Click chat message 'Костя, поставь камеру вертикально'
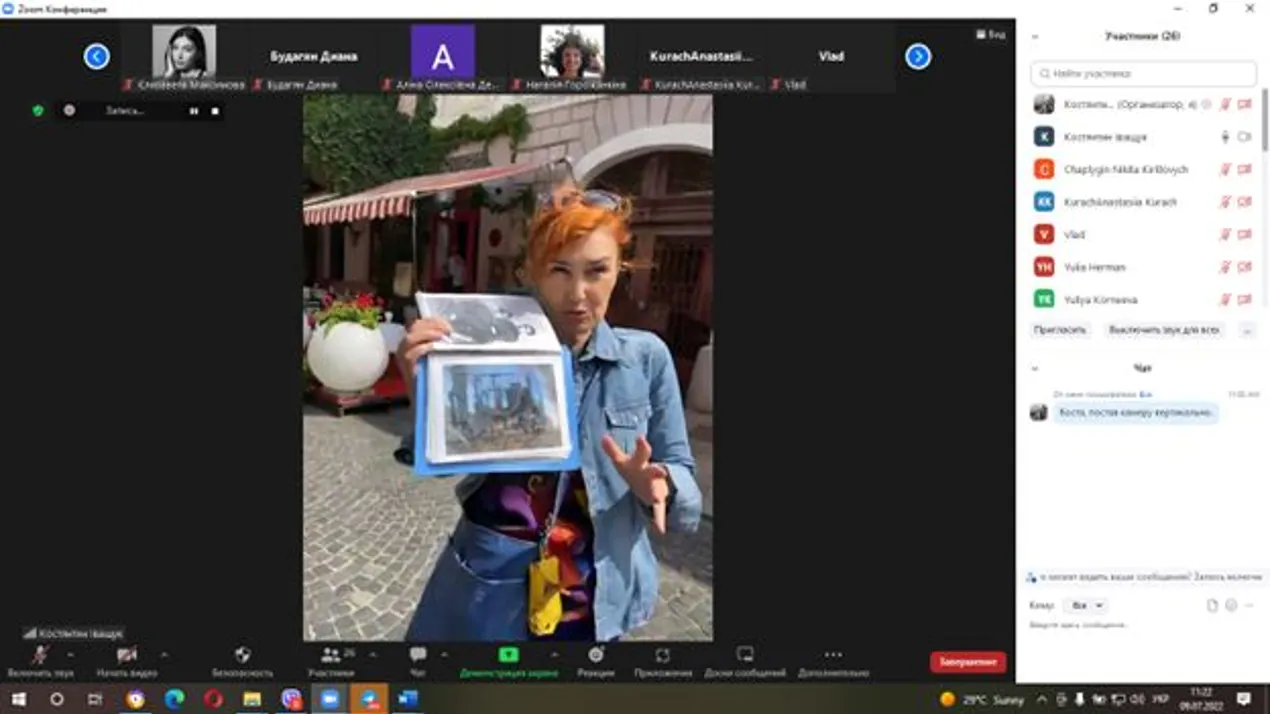Screen dimensions: 1270x714 pyautogui.click(x=1136, y=412)
